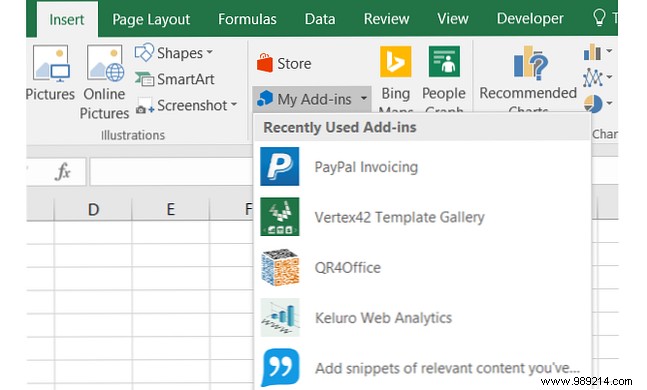
Task: Click the Screenshot camera icon
Action: (x=144, y=106)
